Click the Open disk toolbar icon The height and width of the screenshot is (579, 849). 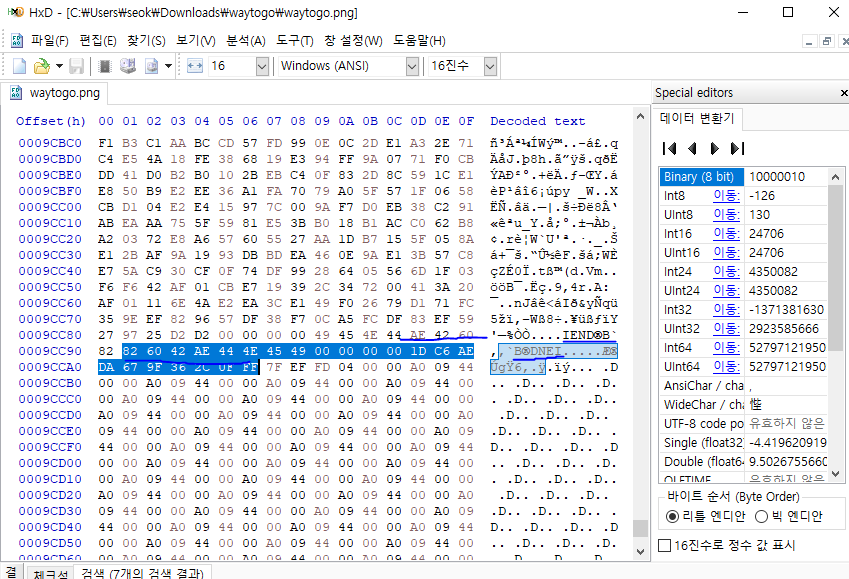pyautogui.click(x=128, y=66)
